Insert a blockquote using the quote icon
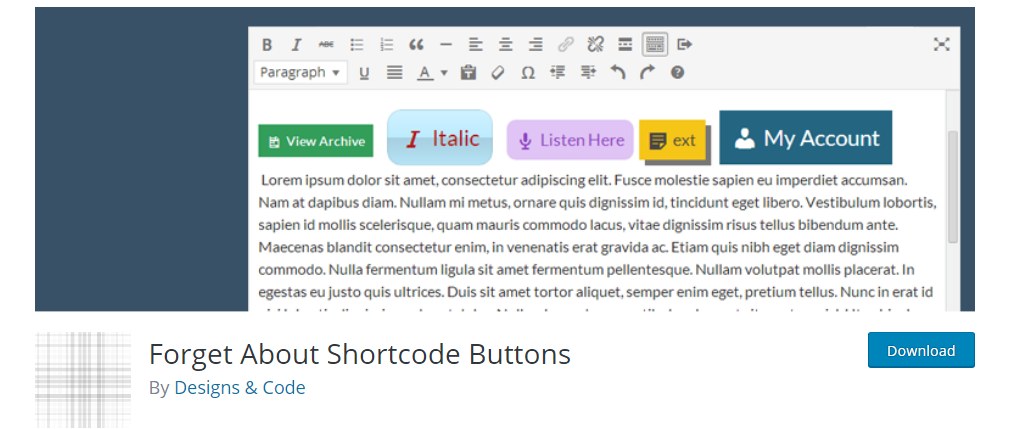The width and height of the screenshot is (1010, 429). click(416, 44)
